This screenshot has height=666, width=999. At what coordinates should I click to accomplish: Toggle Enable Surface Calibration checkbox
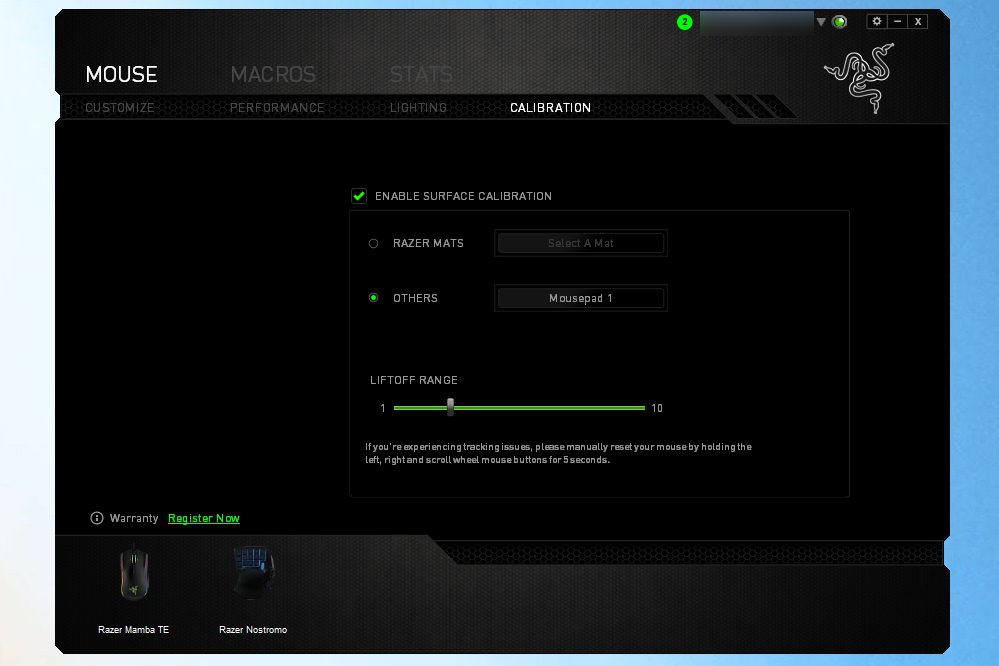pos(359,196)
